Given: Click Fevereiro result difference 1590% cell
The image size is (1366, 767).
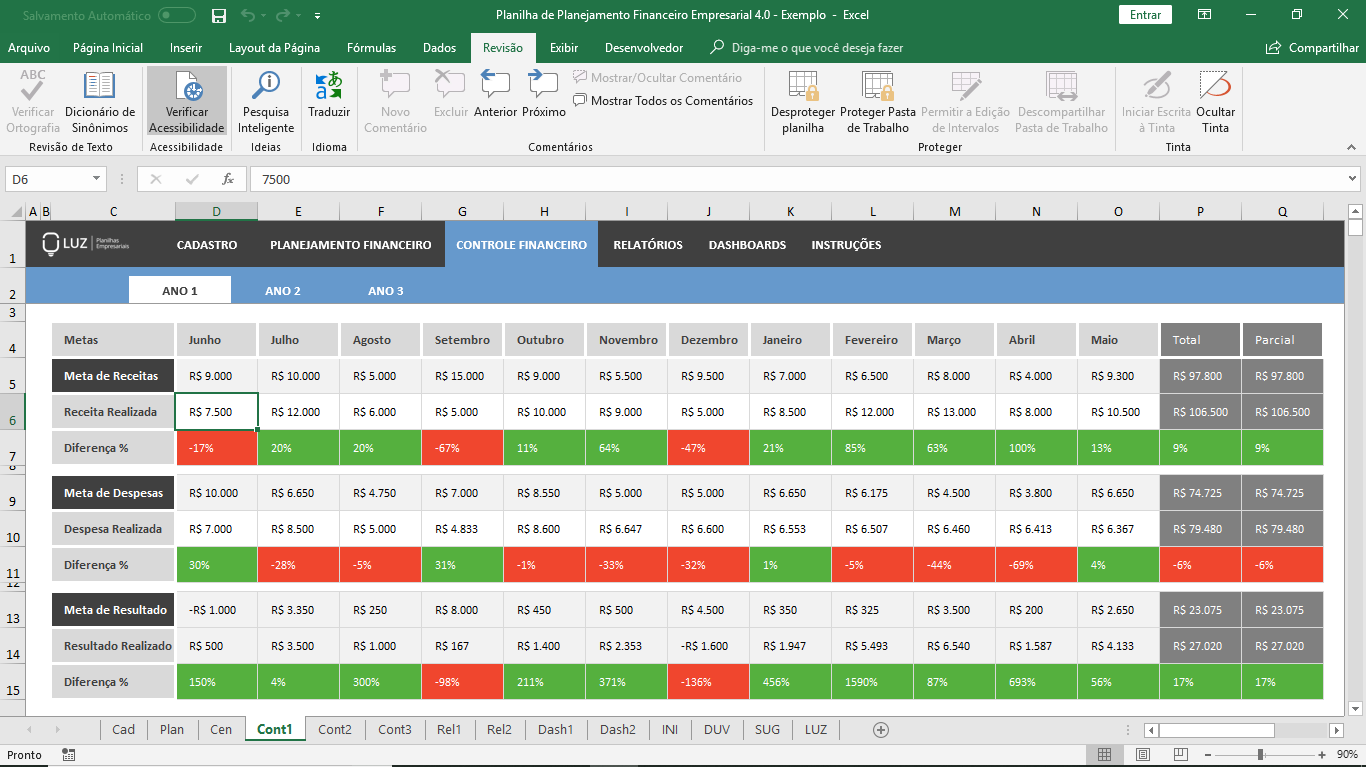Looking at the screenshot, I should coord(873,682).
